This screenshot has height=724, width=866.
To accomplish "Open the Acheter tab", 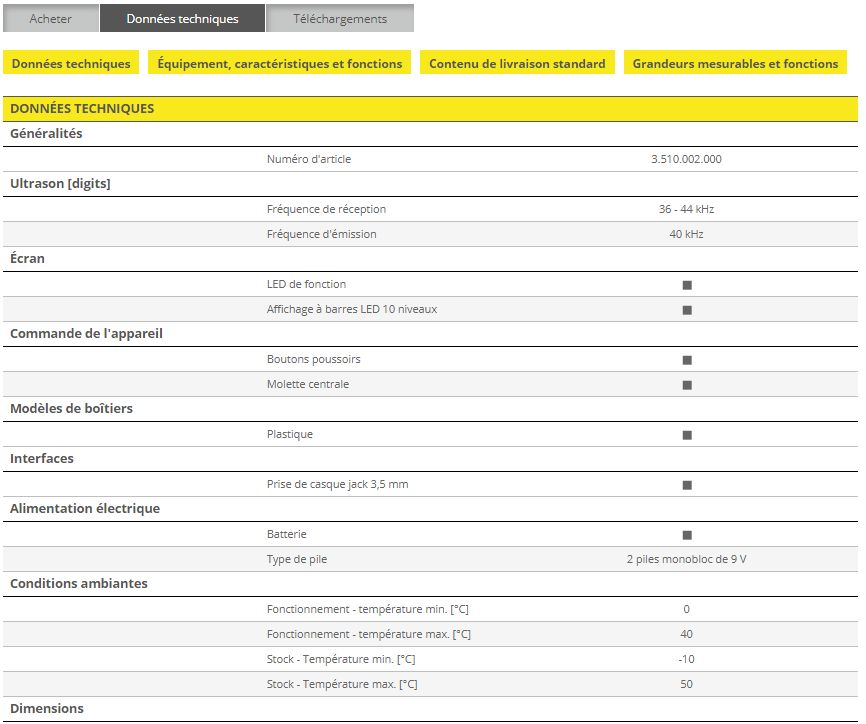I will pos(50,19).
